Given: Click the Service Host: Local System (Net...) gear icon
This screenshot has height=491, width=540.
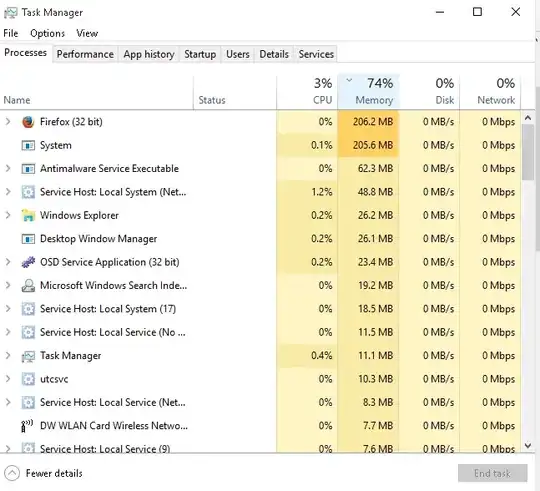Looking at the screenshot, I should coord(28,192).
